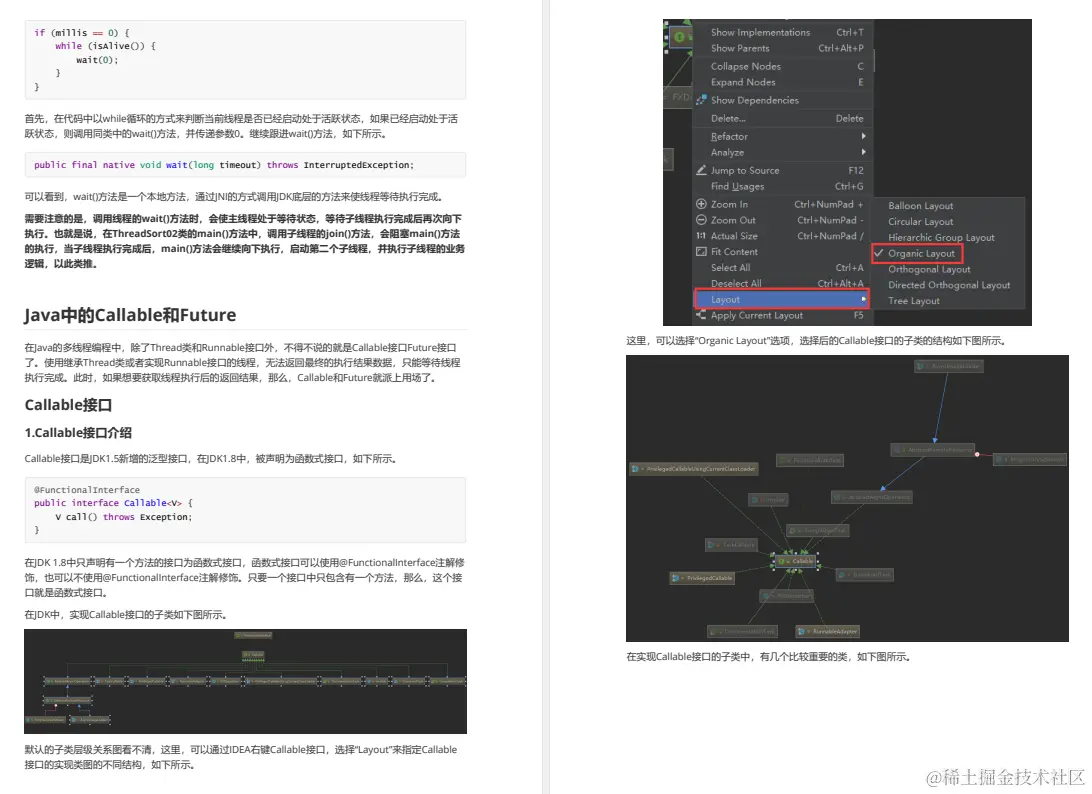Click the Refactor menu entry label

coord(728,137)
